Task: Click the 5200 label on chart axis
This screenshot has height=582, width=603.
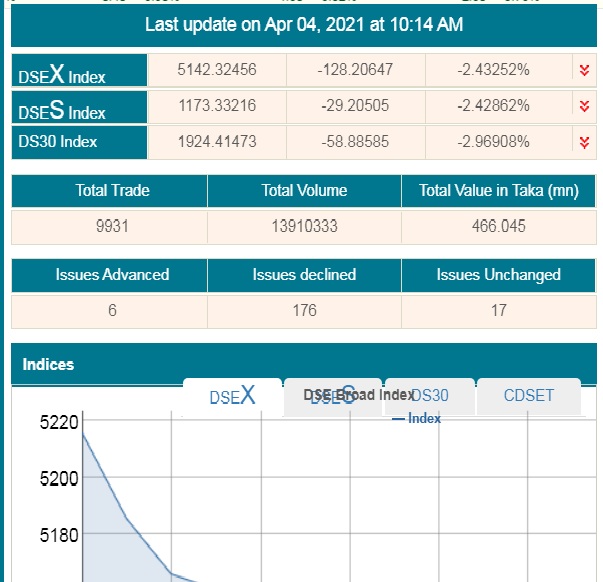Action: point(58,478)
